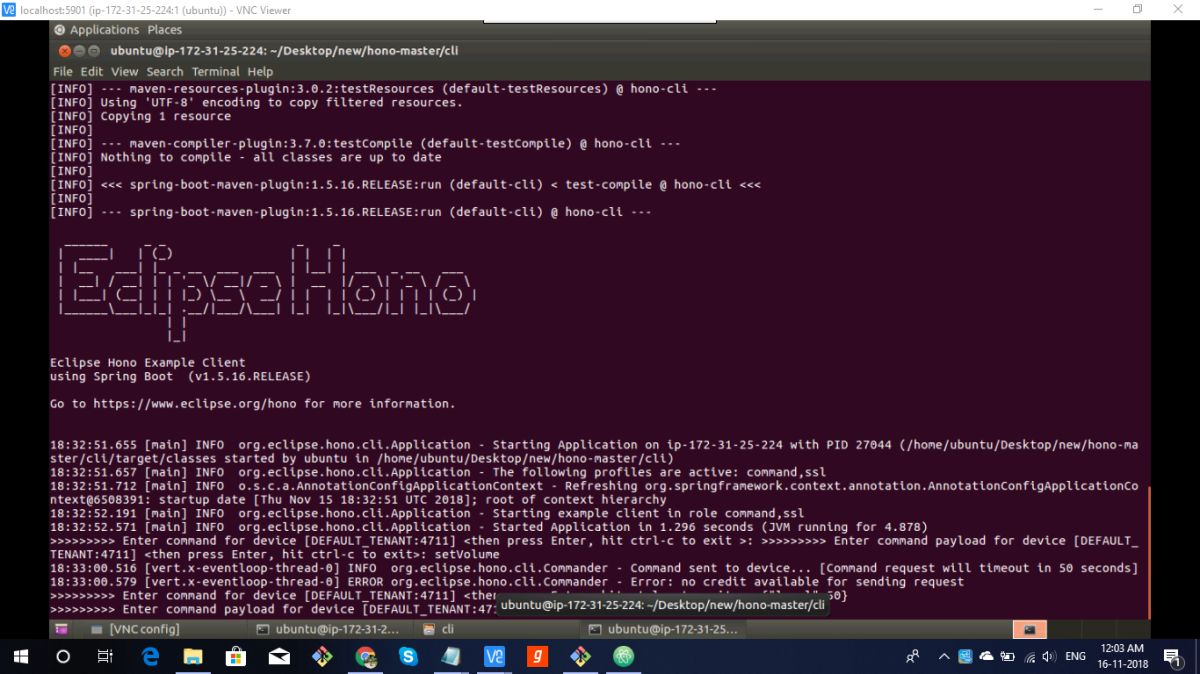Open the green round app icon on taskbar

624,657
